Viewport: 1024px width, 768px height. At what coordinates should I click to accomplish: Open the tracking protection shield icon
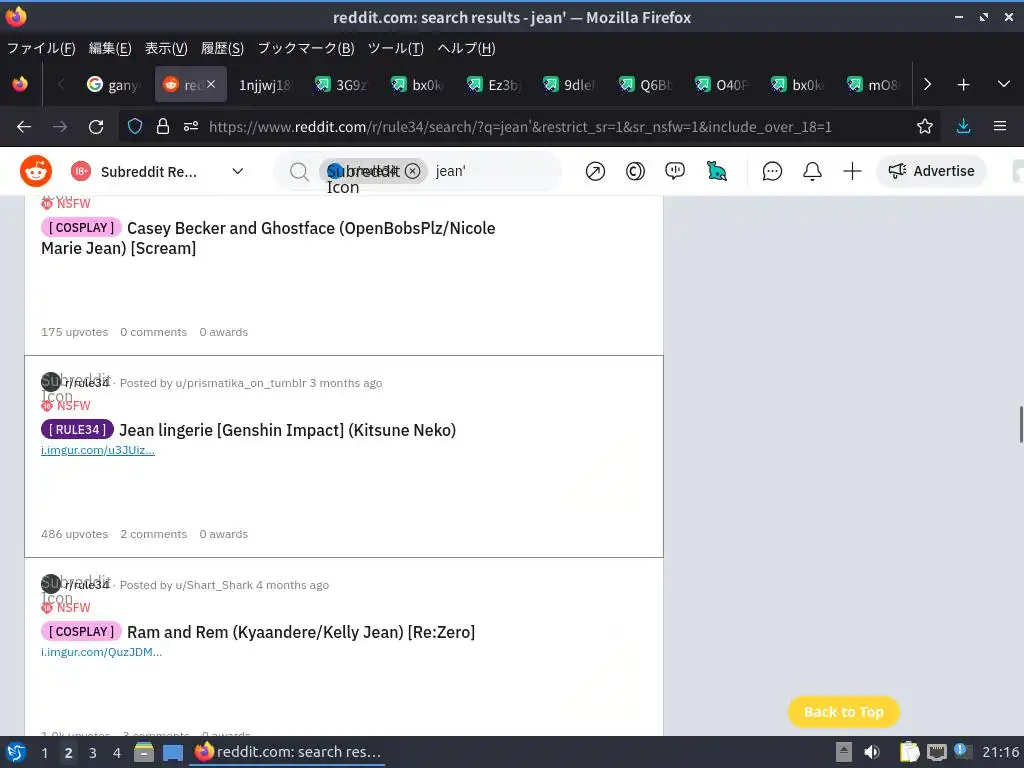[x=135, y=127]
